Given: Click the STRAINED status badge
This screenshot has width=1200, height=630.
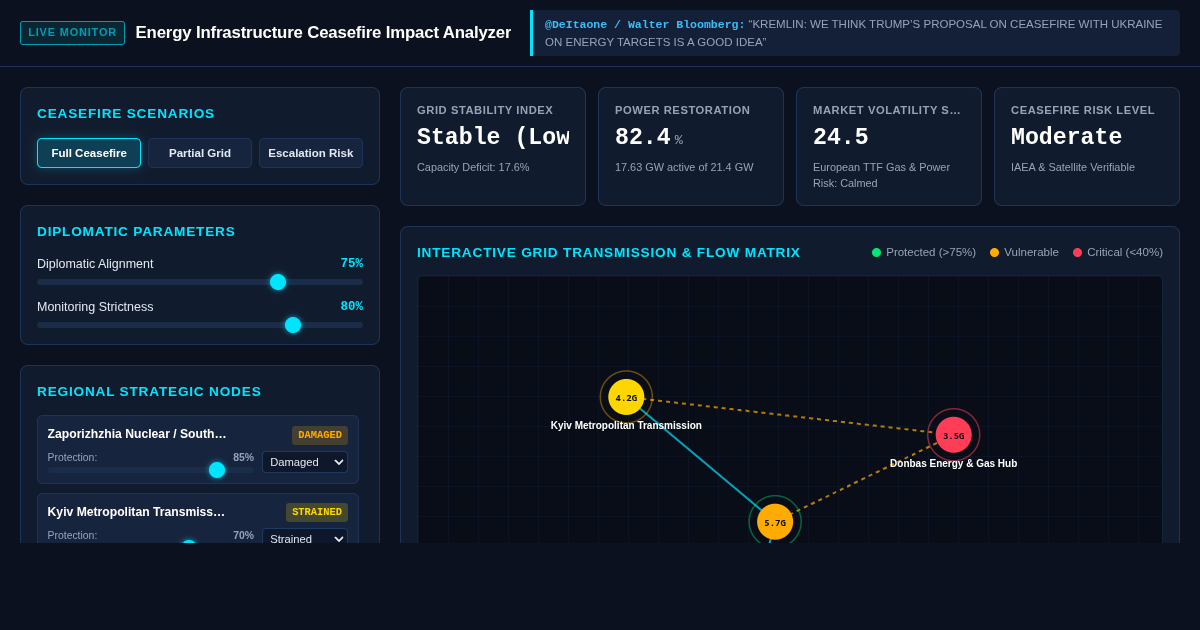Looking at the screenshot, I should tap(317, 512).
